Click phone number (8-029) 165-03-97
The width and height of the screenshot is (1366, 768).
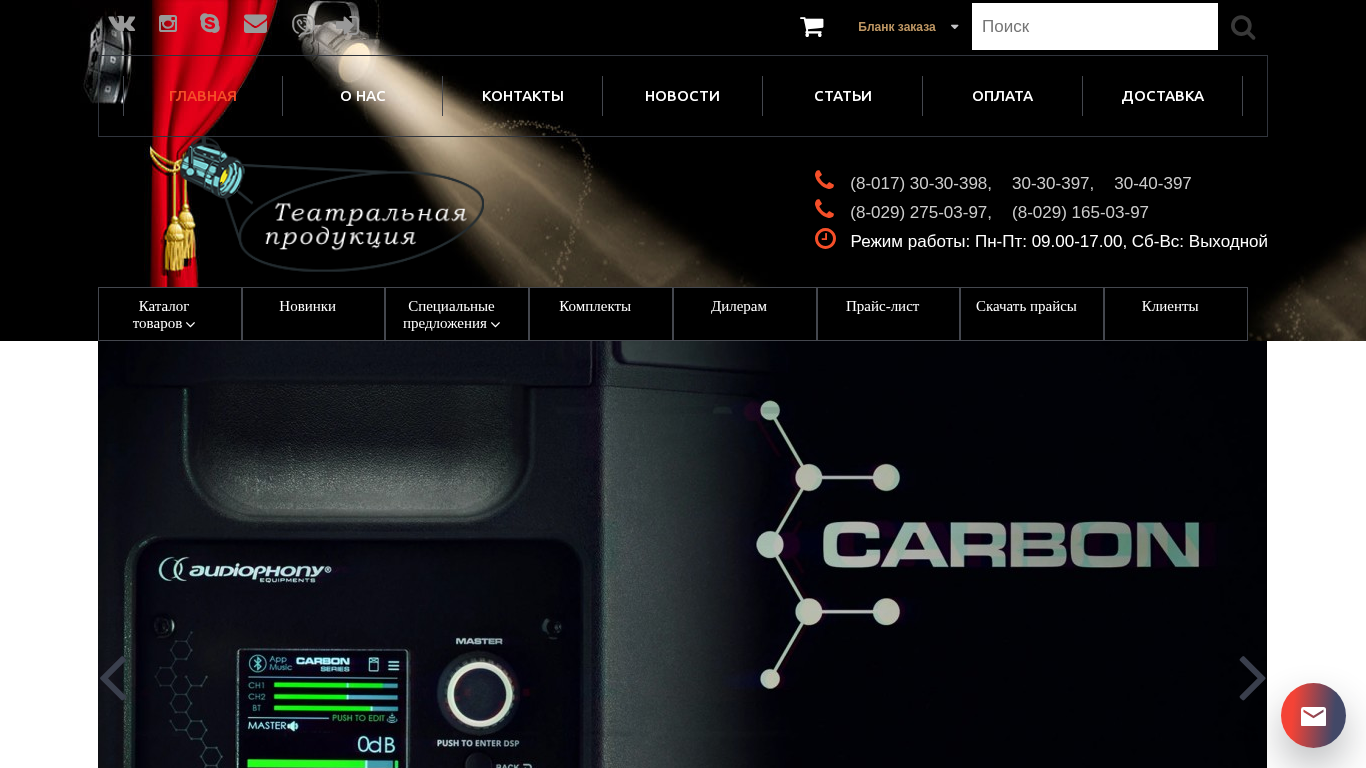point(1080,213)
